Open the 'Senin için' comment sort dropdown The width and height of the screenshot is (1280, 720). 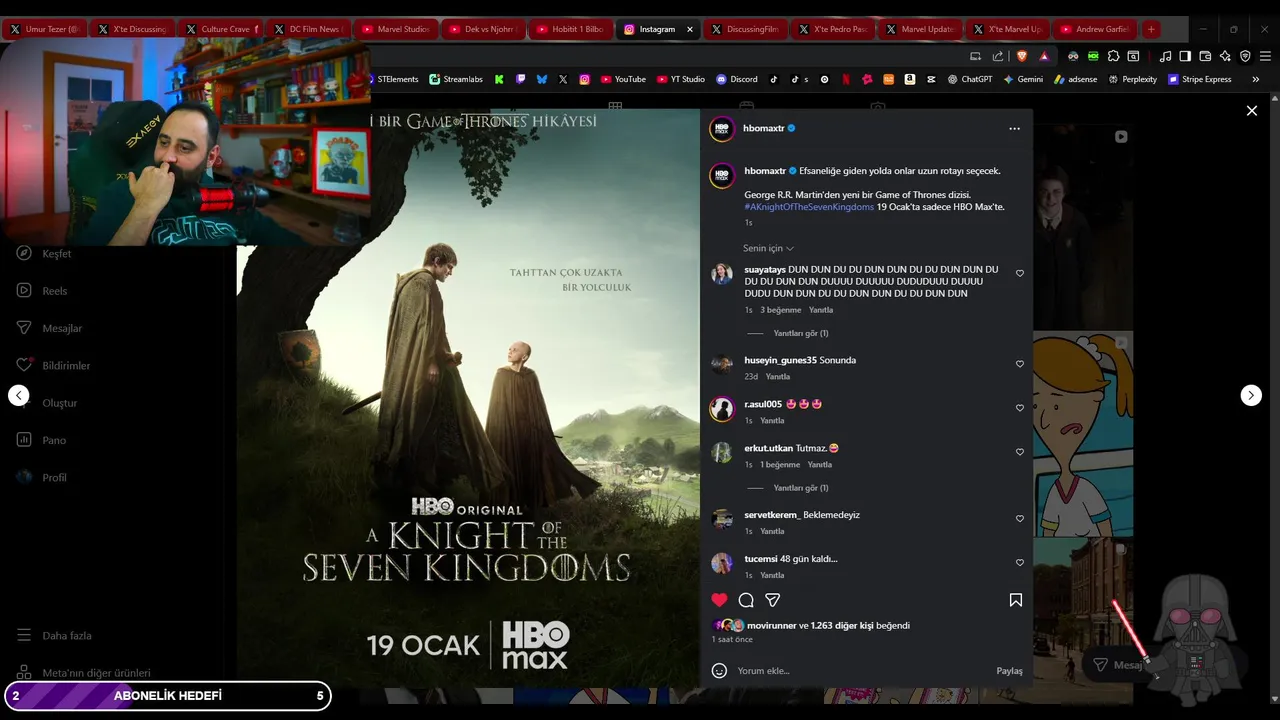(x=768, y=248)
